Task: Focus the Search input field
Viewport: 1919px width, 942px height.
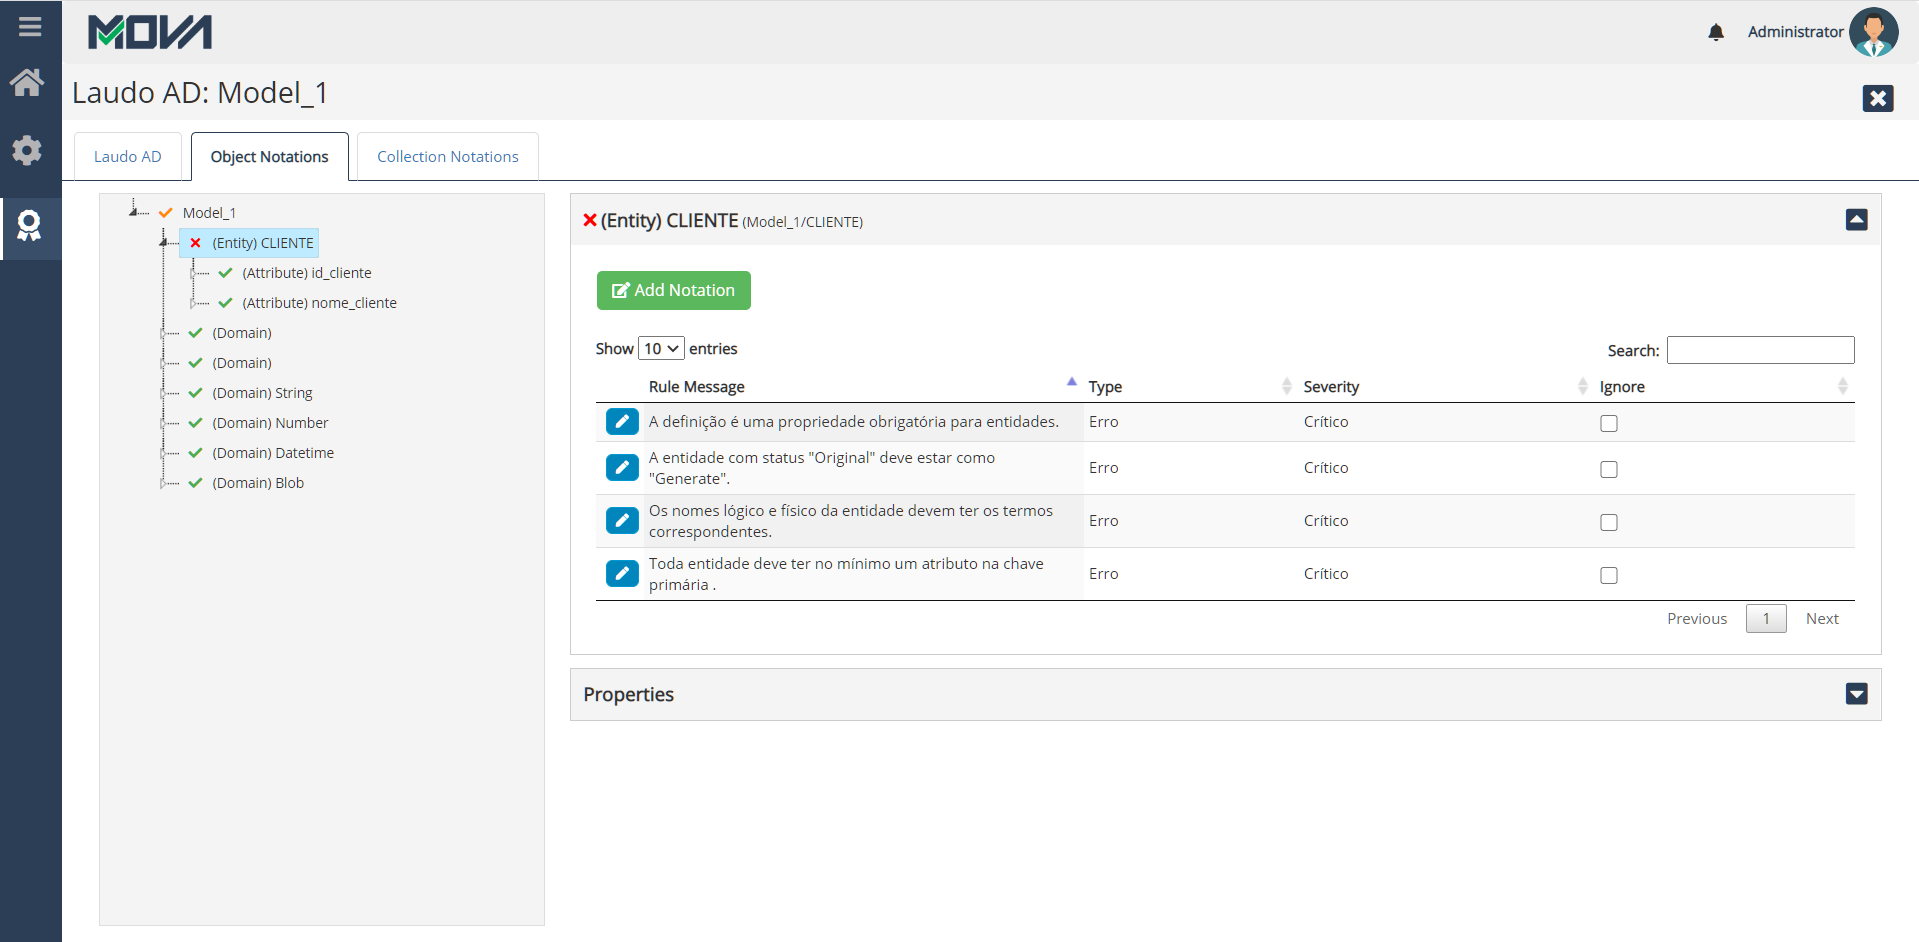Action: (1760, 350)
